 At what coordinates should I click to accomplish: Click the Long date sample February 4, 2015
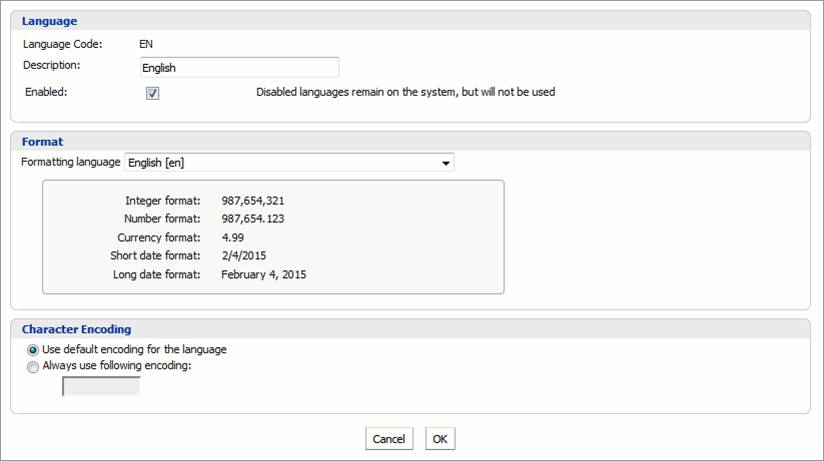[x=264, y=274]
